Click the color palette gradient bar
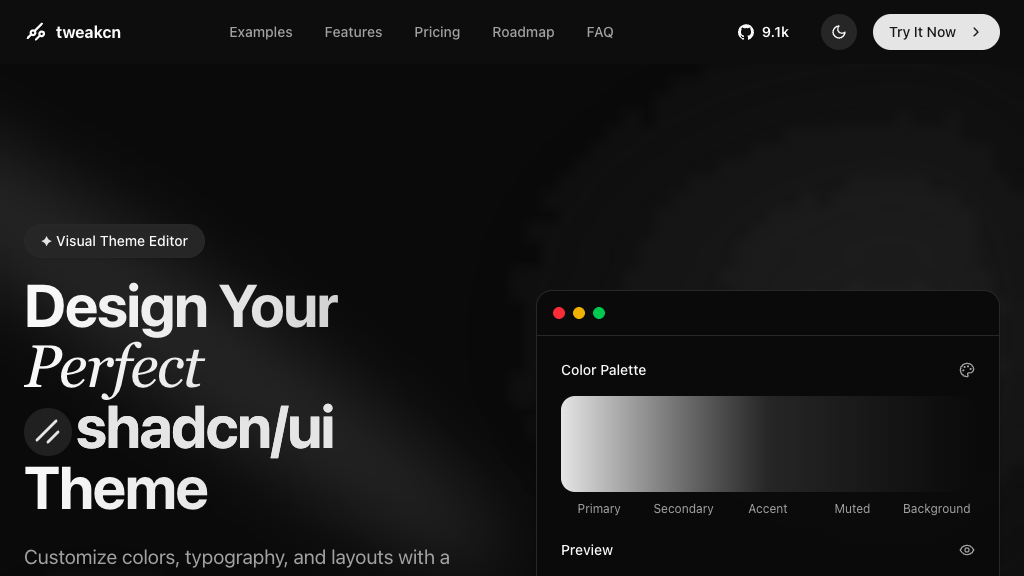Screen dimensions: 1024x576 coord(767,444)
